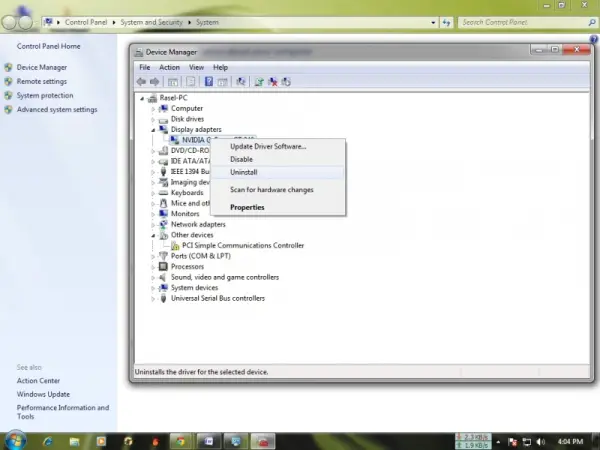This screenshot has width=600, height=450.
Task: Select PCI Simple Communications Controller device
Action: [x=243, y=246]
